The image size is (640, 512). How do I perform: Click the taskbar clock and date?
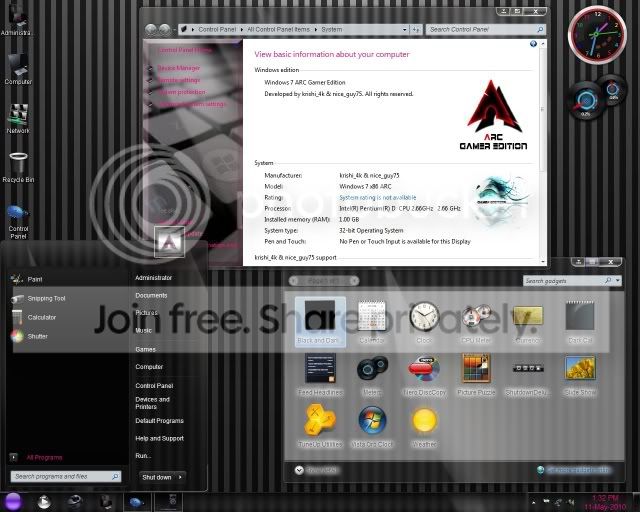(605, 503)
